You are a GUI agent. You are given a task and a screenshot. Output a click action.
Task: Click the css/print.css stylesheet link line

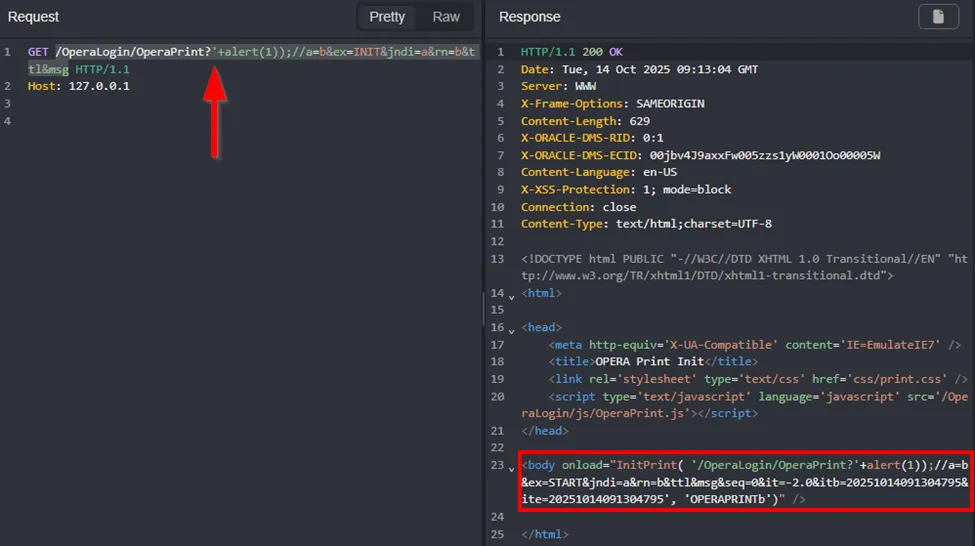(757, 379)
